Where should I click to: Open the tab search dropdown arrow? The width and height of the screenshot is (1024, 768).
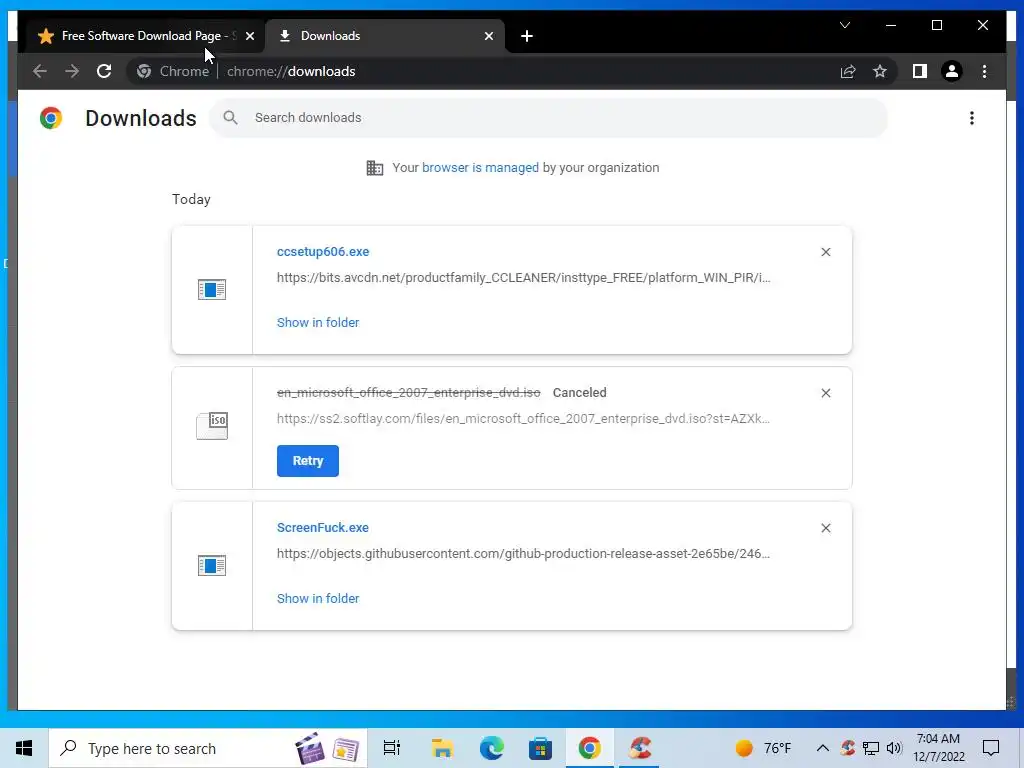(x=844, y=25)
